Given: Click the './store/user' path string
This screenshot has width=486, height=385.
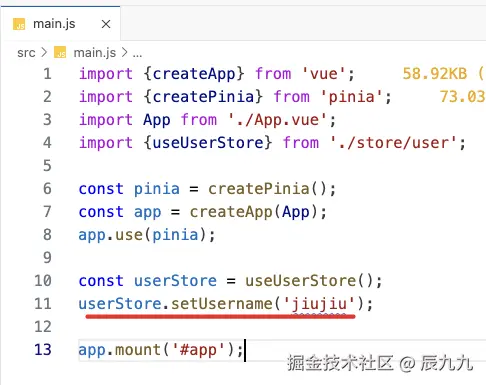Looking at the screenshot, I should click(393, 143).
